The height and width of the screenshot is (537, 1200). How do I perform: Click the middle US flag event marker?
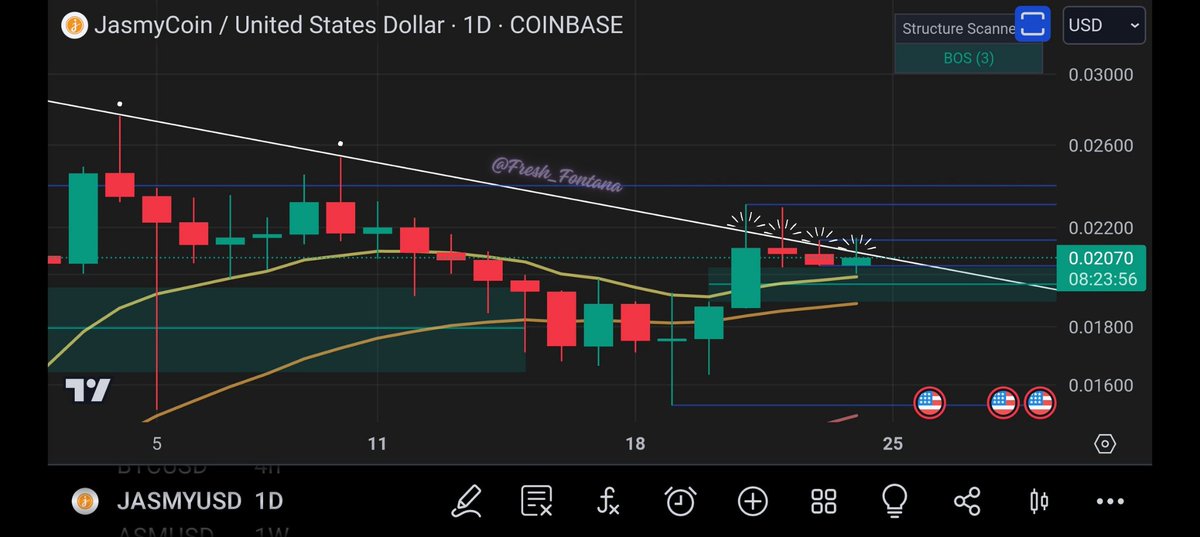point(1003,403)
